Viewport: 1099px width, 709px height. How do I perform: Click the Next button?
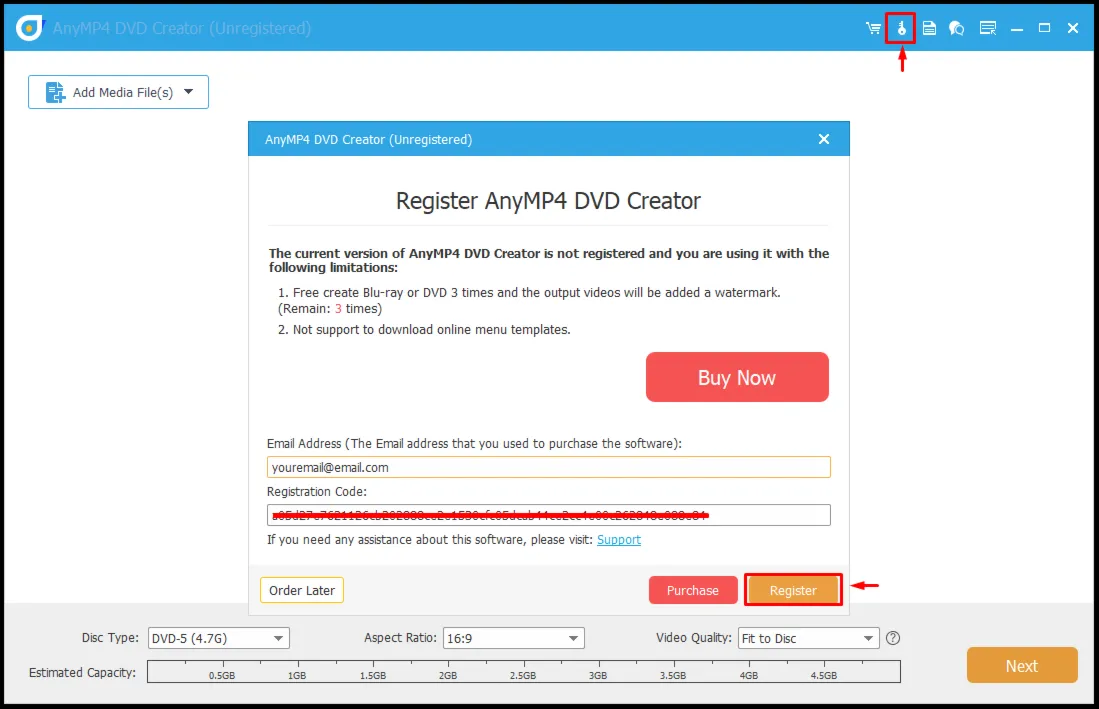click(x=1022, y=666)
